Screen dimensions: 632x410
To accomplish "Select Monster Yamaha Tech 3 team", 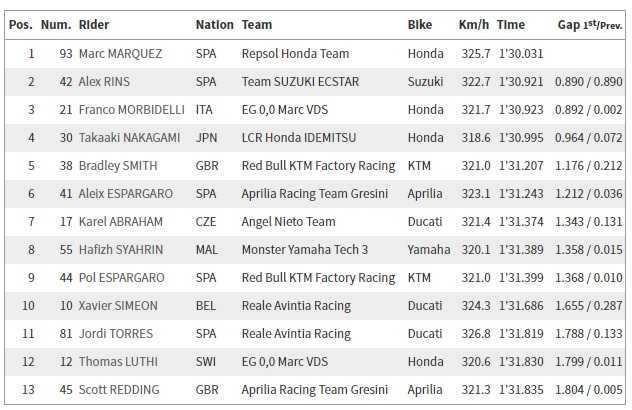I will click(305, 250).
